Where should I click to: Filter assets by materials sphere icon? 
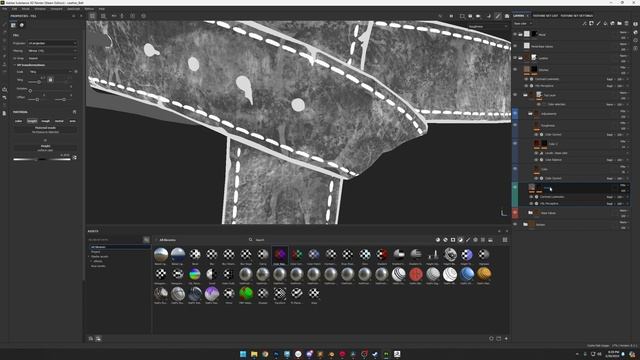coord(438,240)
